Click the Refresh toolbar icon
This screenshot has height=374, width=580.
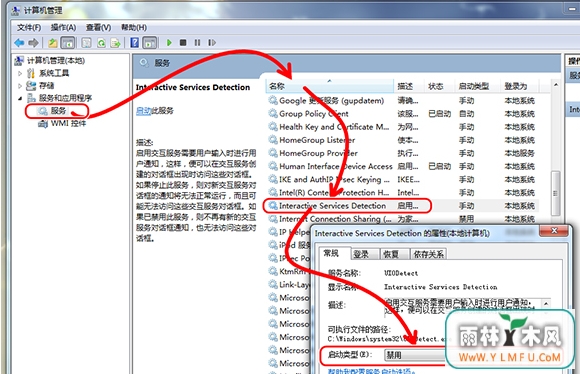101,43
